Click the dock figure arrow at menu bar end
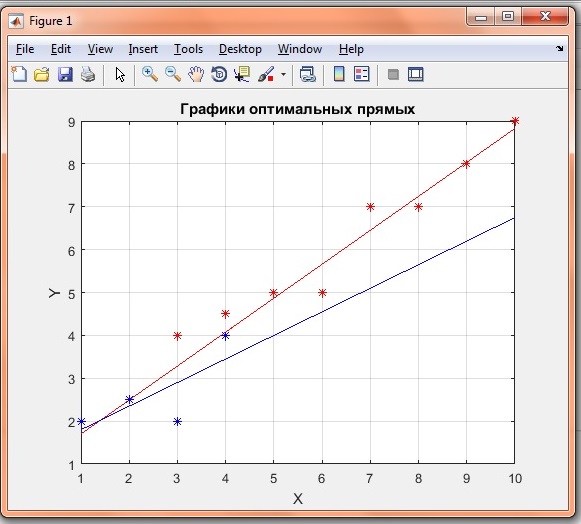 (560, 49)
